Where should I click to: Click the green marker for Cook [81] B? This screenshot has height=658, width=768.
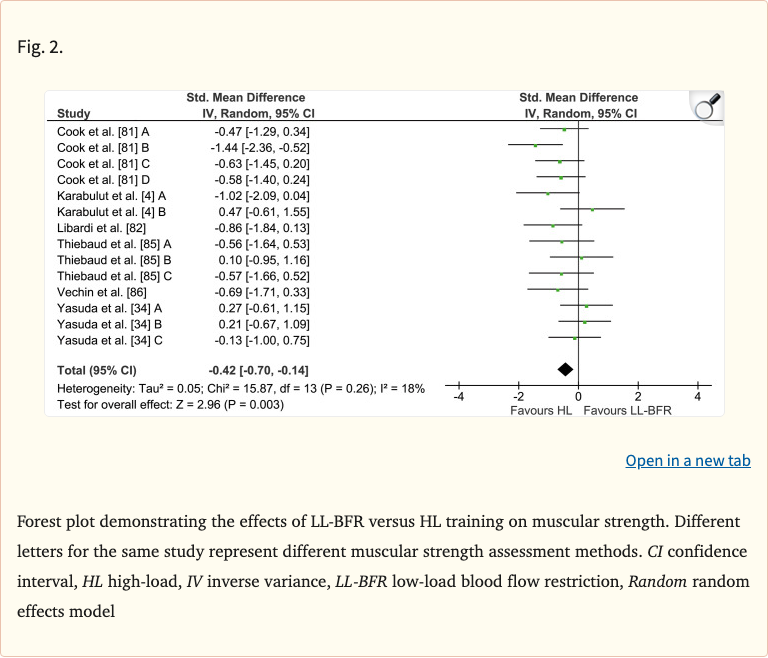535,146
